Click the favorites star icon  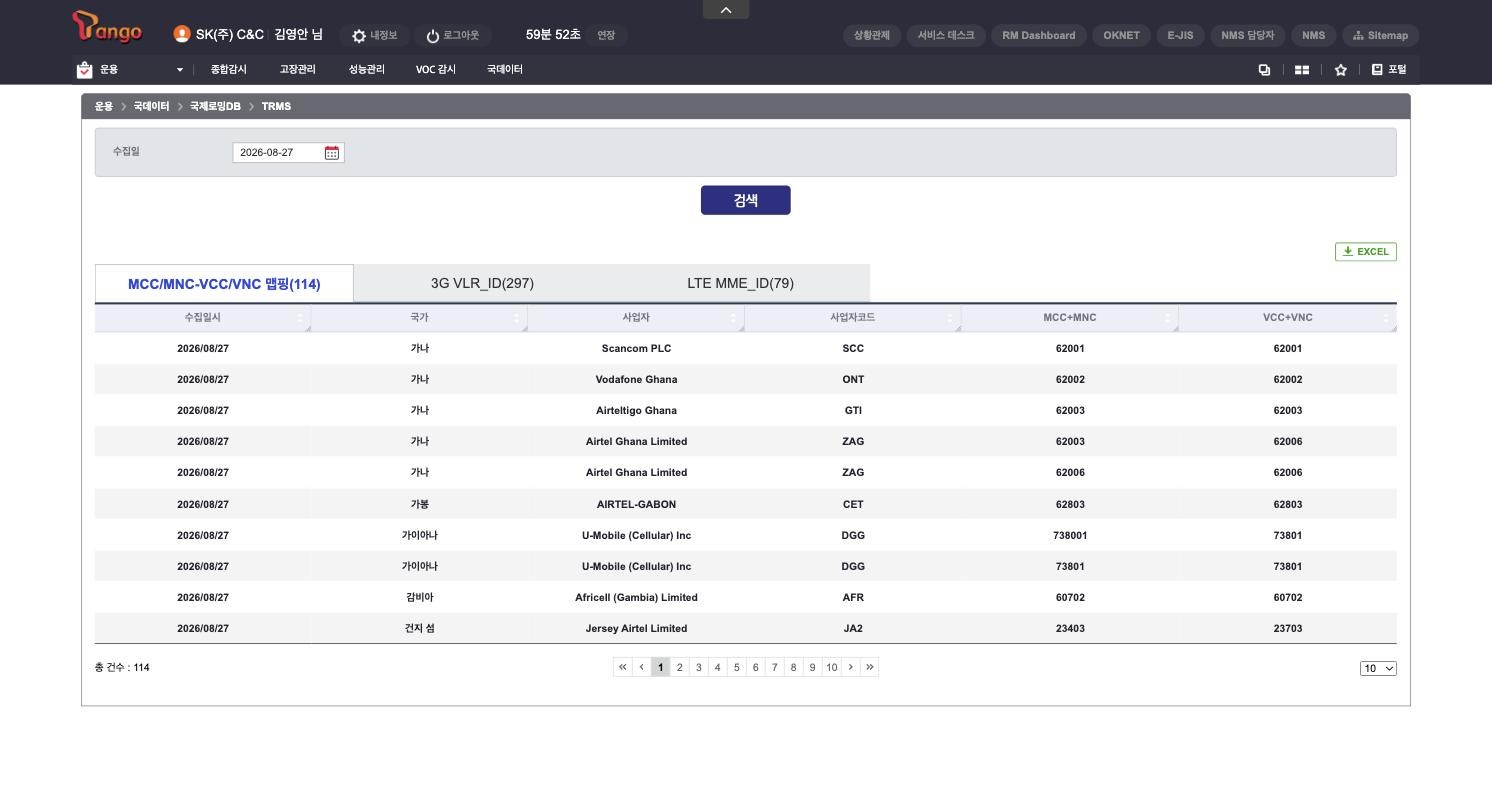click(x=1340, y=70)
